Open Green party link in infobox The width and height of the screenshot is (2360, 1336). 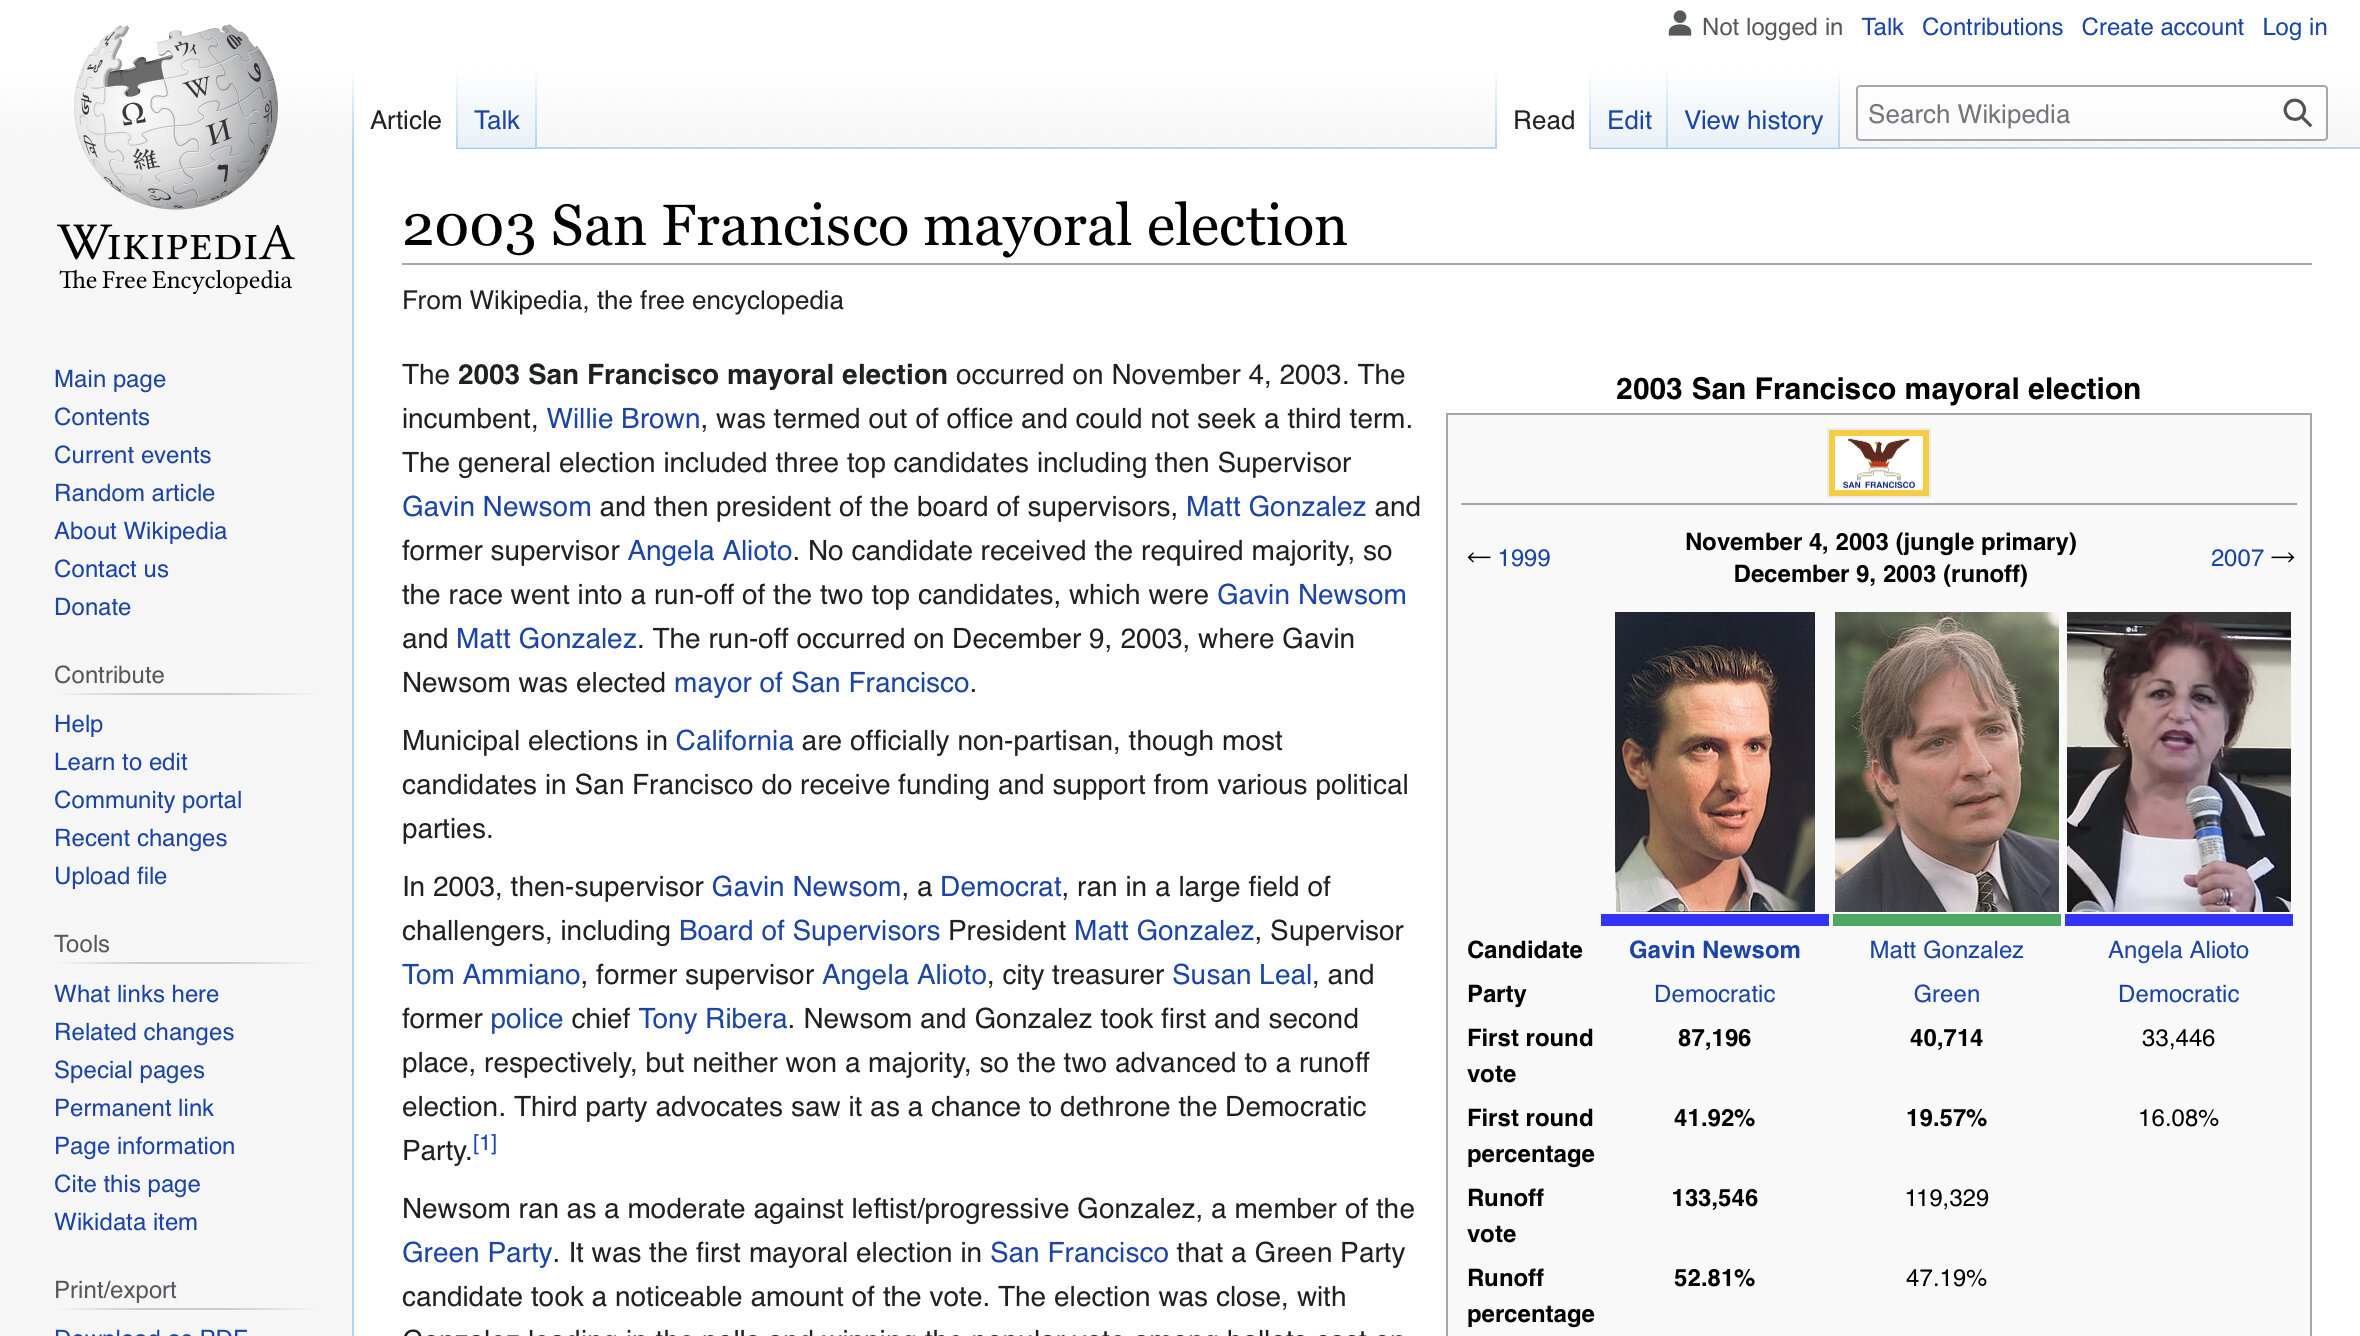coord(1946,994)
